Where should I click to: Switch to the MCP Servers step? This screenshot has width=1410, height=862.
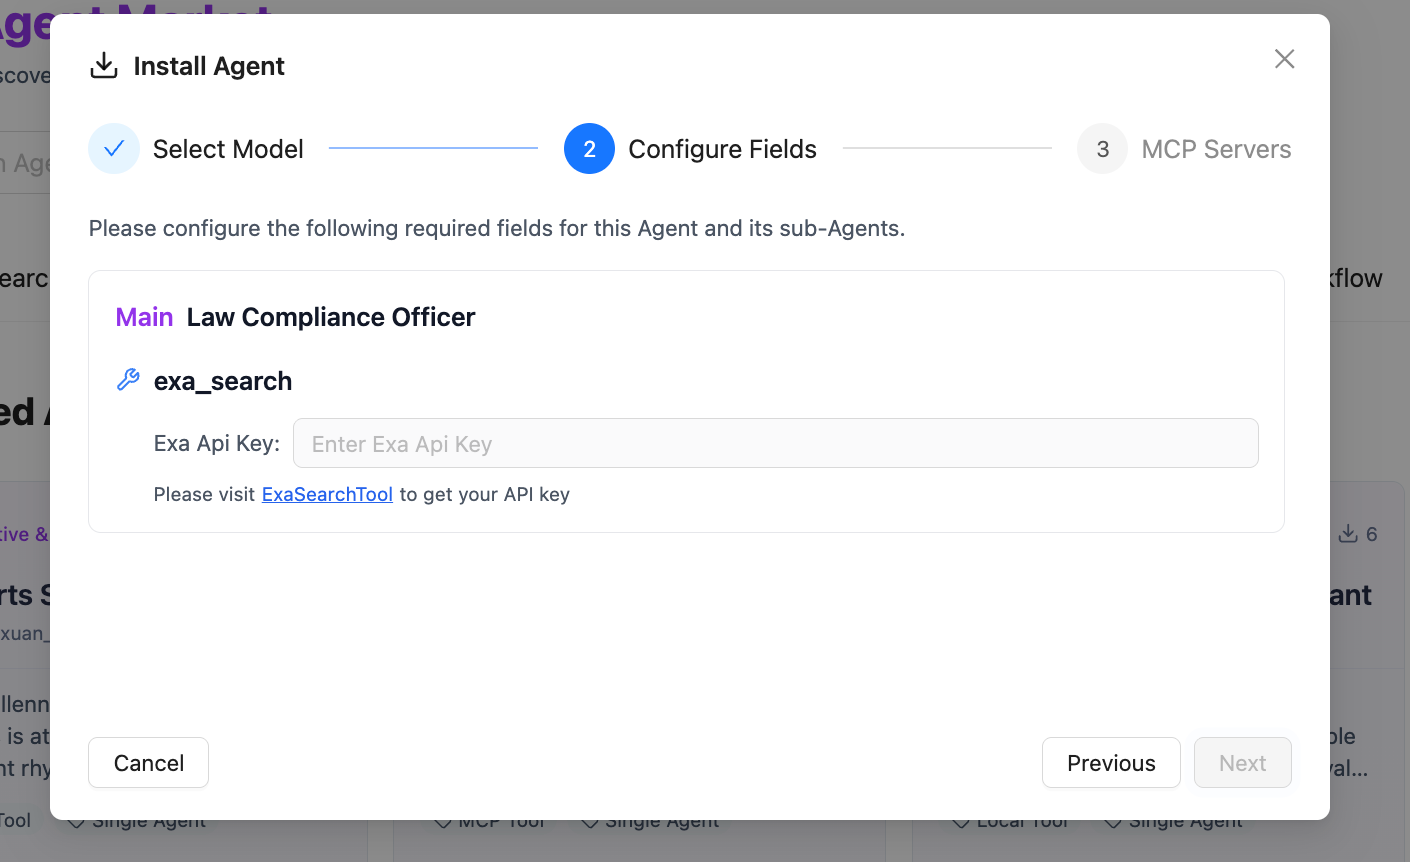point(1216,148)
